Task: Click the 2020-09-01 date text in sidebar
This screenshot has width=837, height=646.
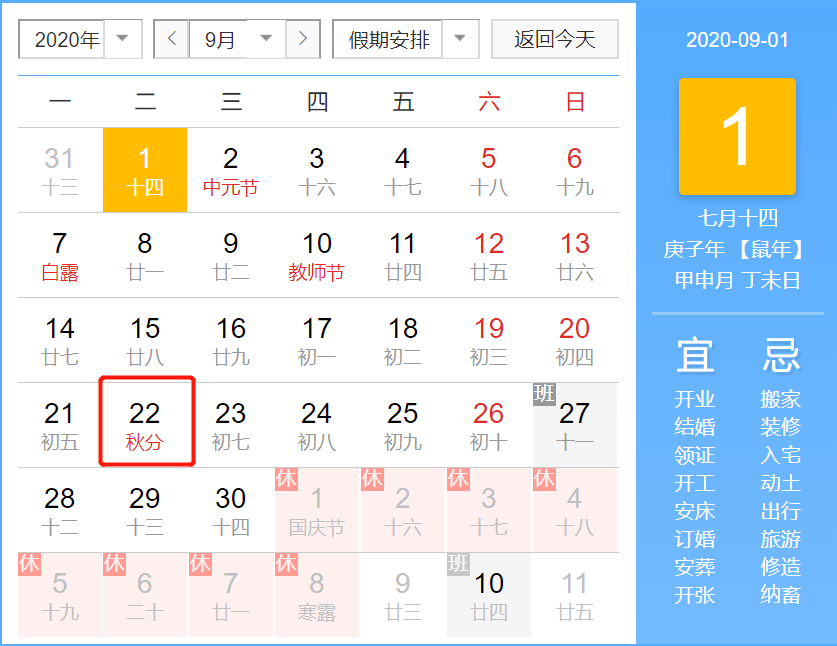Action: coord(737,40)
